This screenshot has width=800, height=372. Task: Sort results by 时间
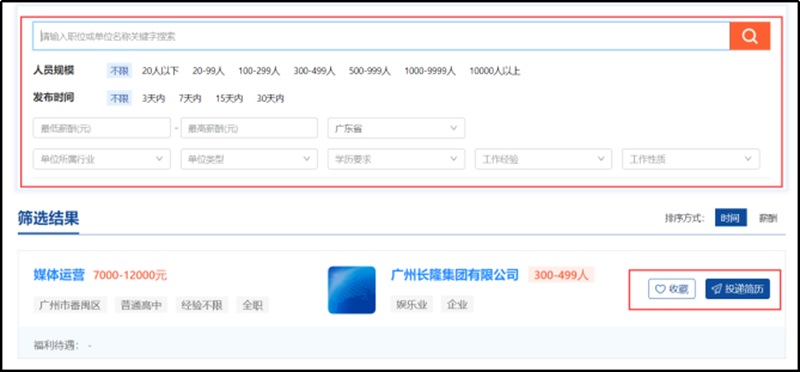coord(731,218)
